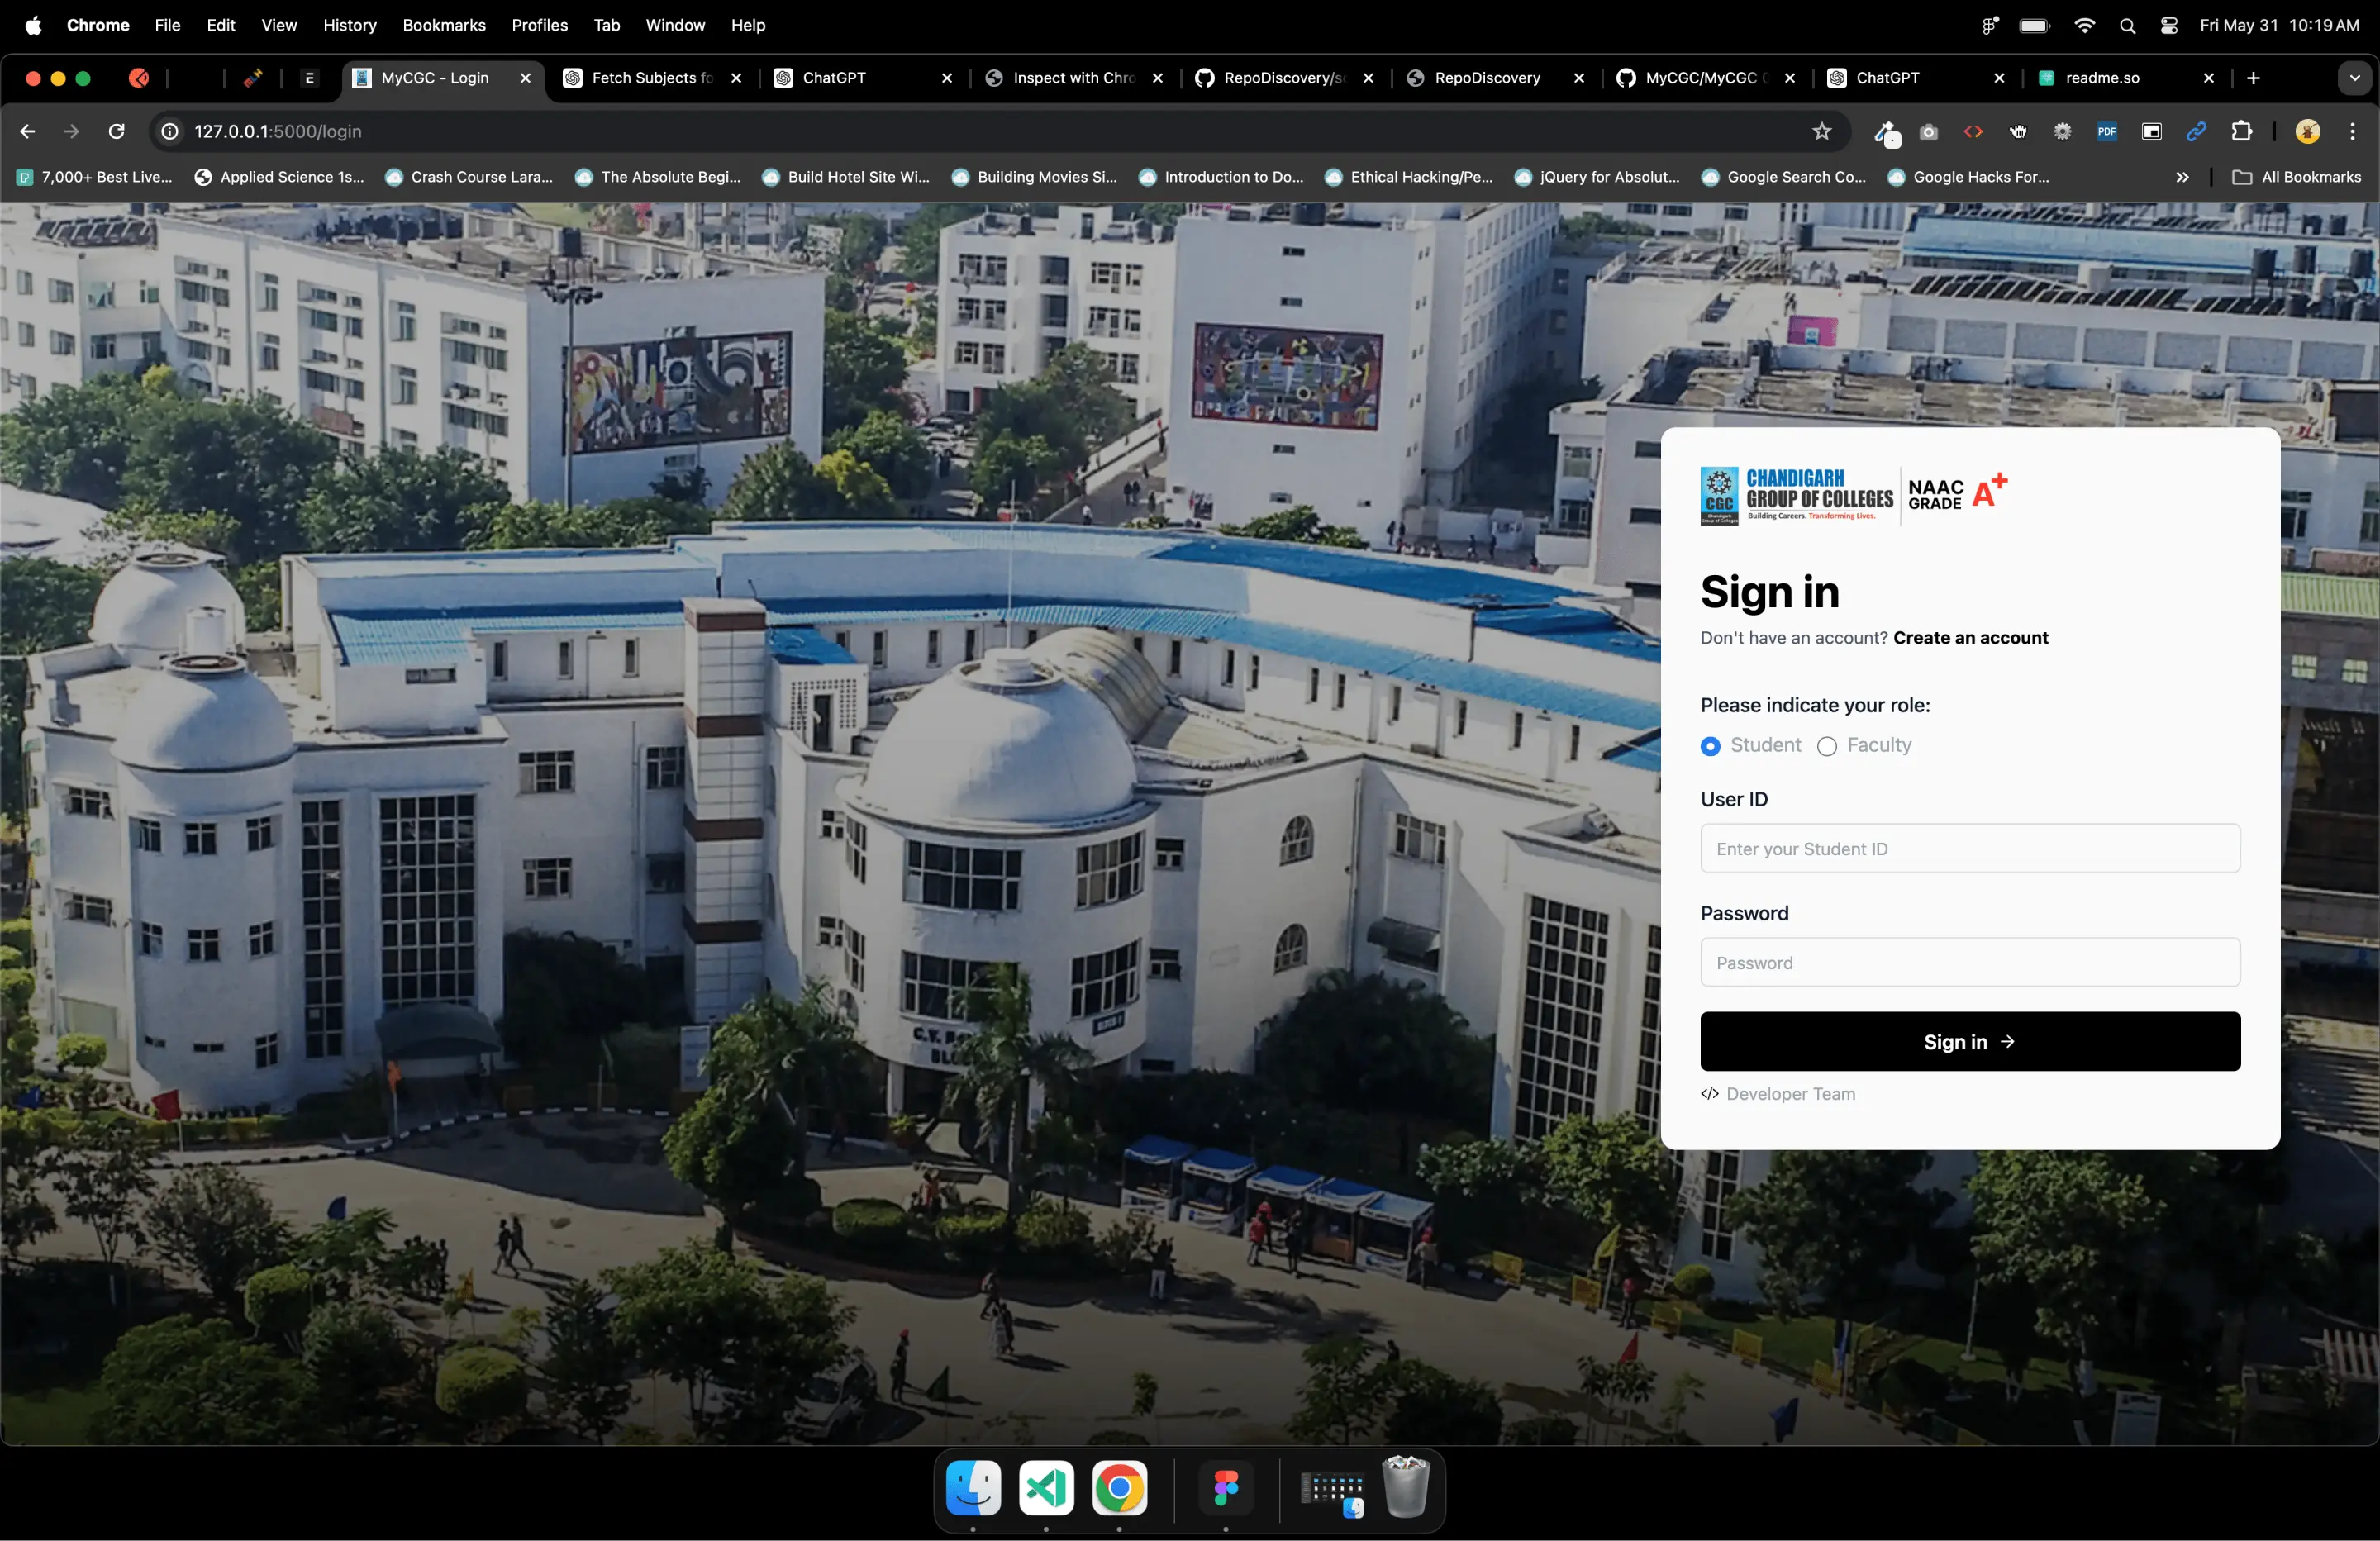Click the bookmark star icon in address bar
Viewport: 2380px width, 1541px height.
(1822, 131)
